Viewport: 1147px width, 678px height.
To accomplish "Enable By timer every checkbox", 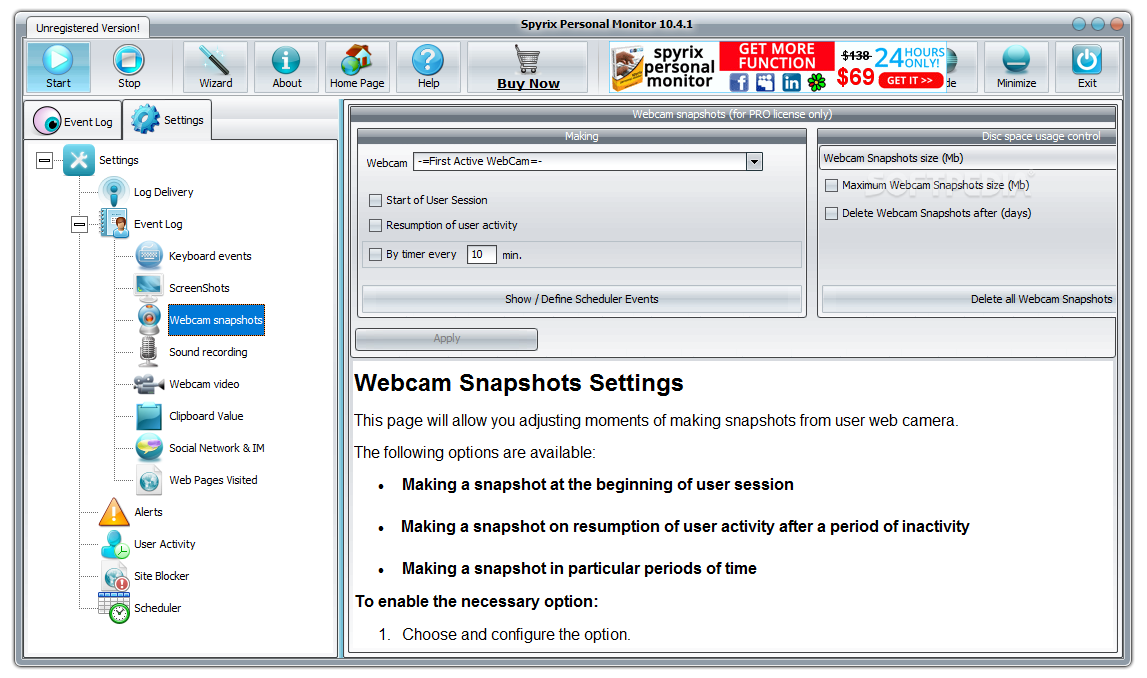I will 375,255.
